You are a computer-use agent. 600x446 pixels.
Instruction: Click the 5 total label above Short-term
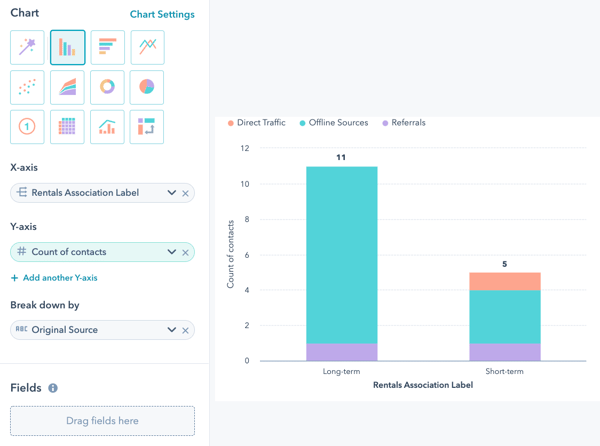(505, 264)
